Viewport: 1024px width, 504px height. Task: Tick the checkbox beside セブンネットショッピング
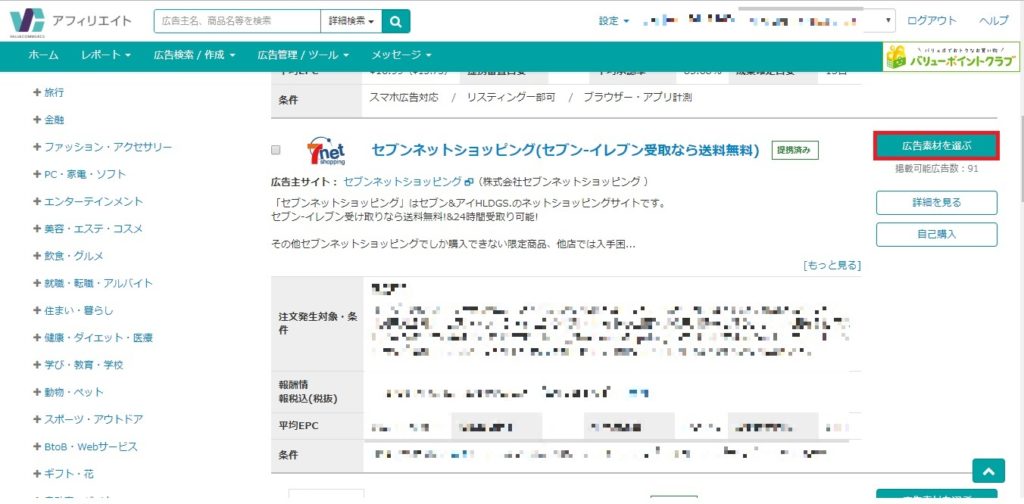[276, 150]
